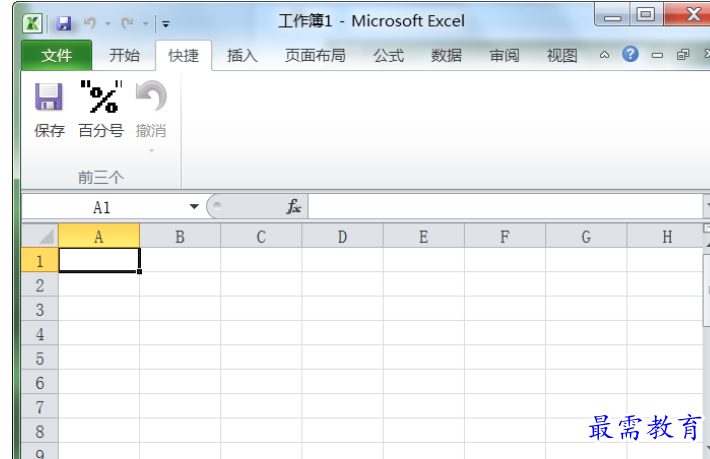This screenshot has width=710, height=459.
Task: Select column B header
Action: click(180, 236)
